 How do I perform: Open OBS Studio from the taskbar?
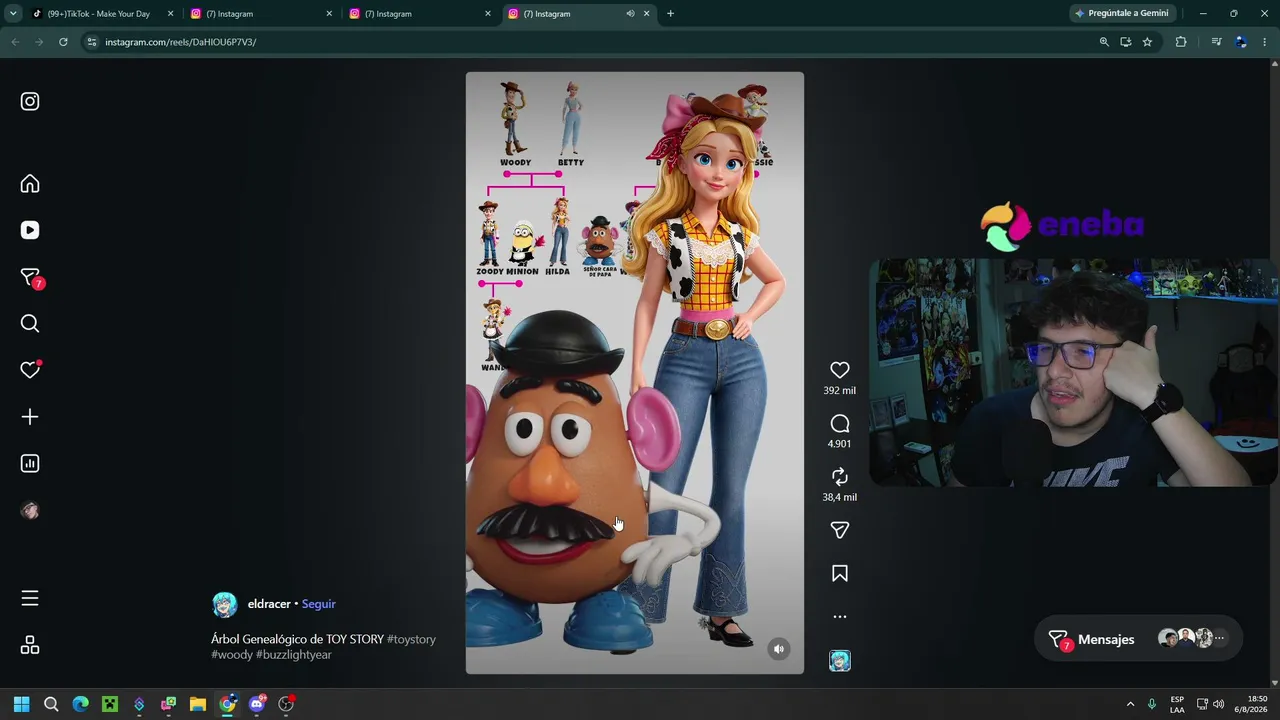click(286, 704)
